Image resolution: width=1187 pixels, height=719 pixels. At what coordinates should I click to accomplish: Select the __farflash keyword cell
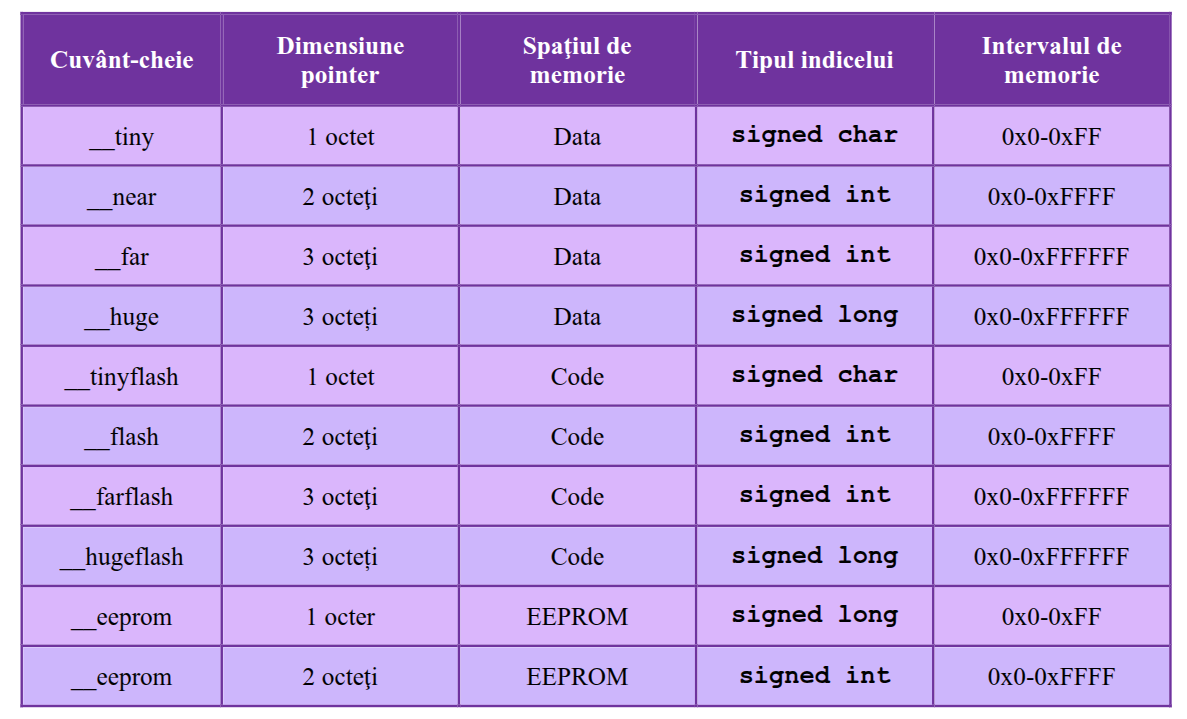[x=122, y=497]
